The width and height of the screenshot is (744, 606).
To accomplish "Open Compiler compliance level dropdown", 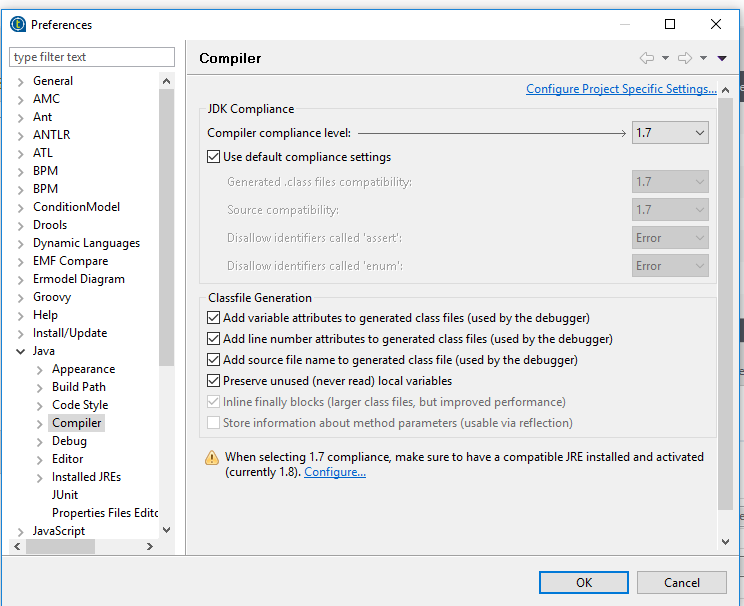I will pos(670,132).
